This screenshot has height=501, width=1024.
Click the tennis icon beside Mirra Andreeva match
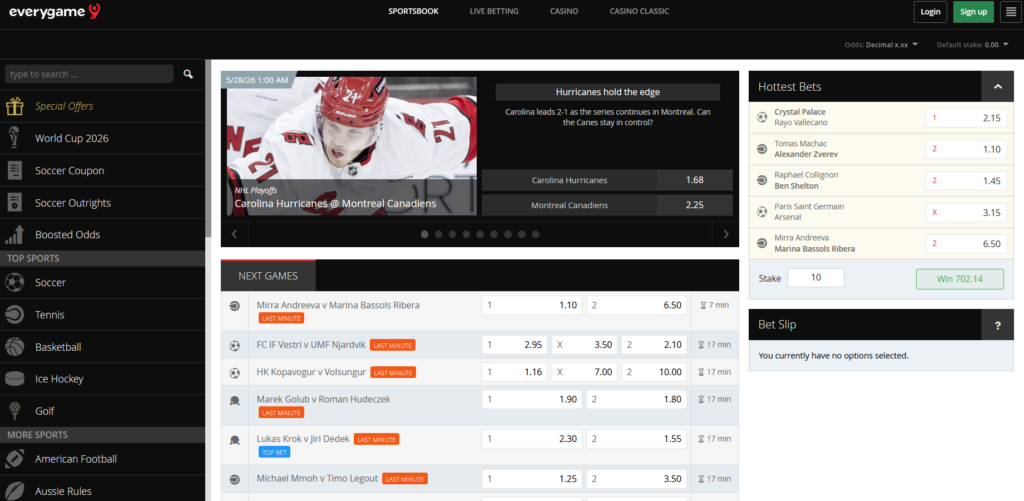[x=235, y=305]
